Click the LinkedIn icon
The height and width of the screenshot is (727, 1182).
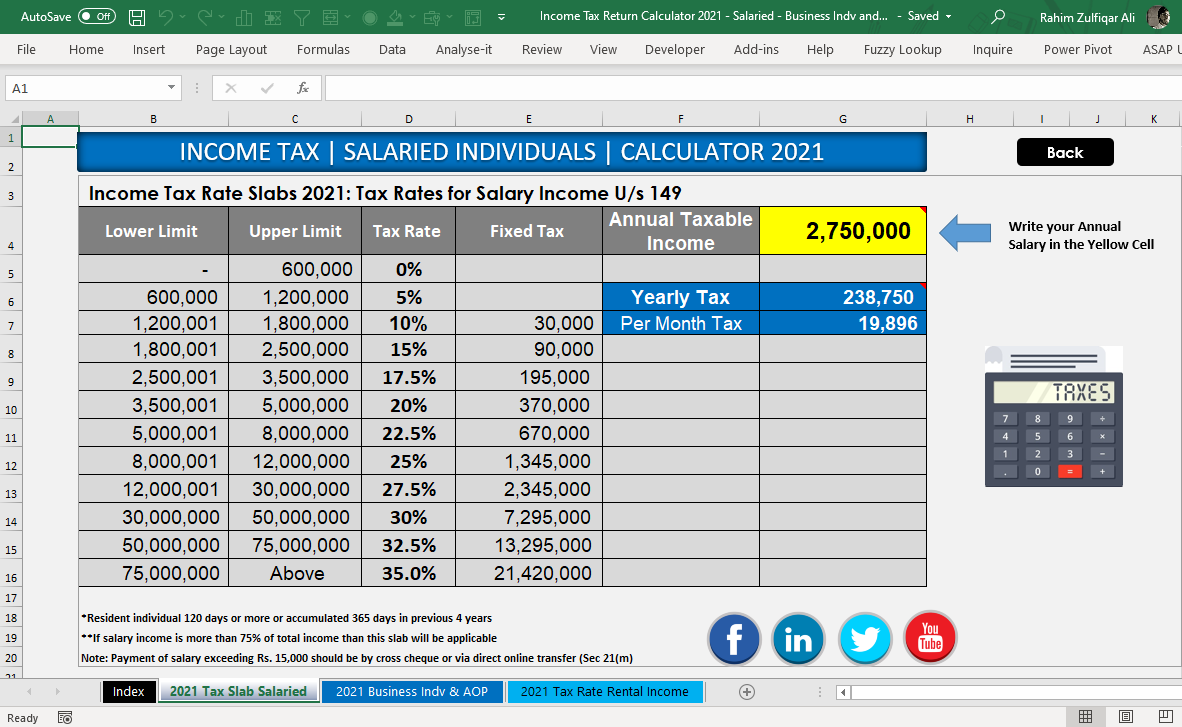[x=798, y=639]
